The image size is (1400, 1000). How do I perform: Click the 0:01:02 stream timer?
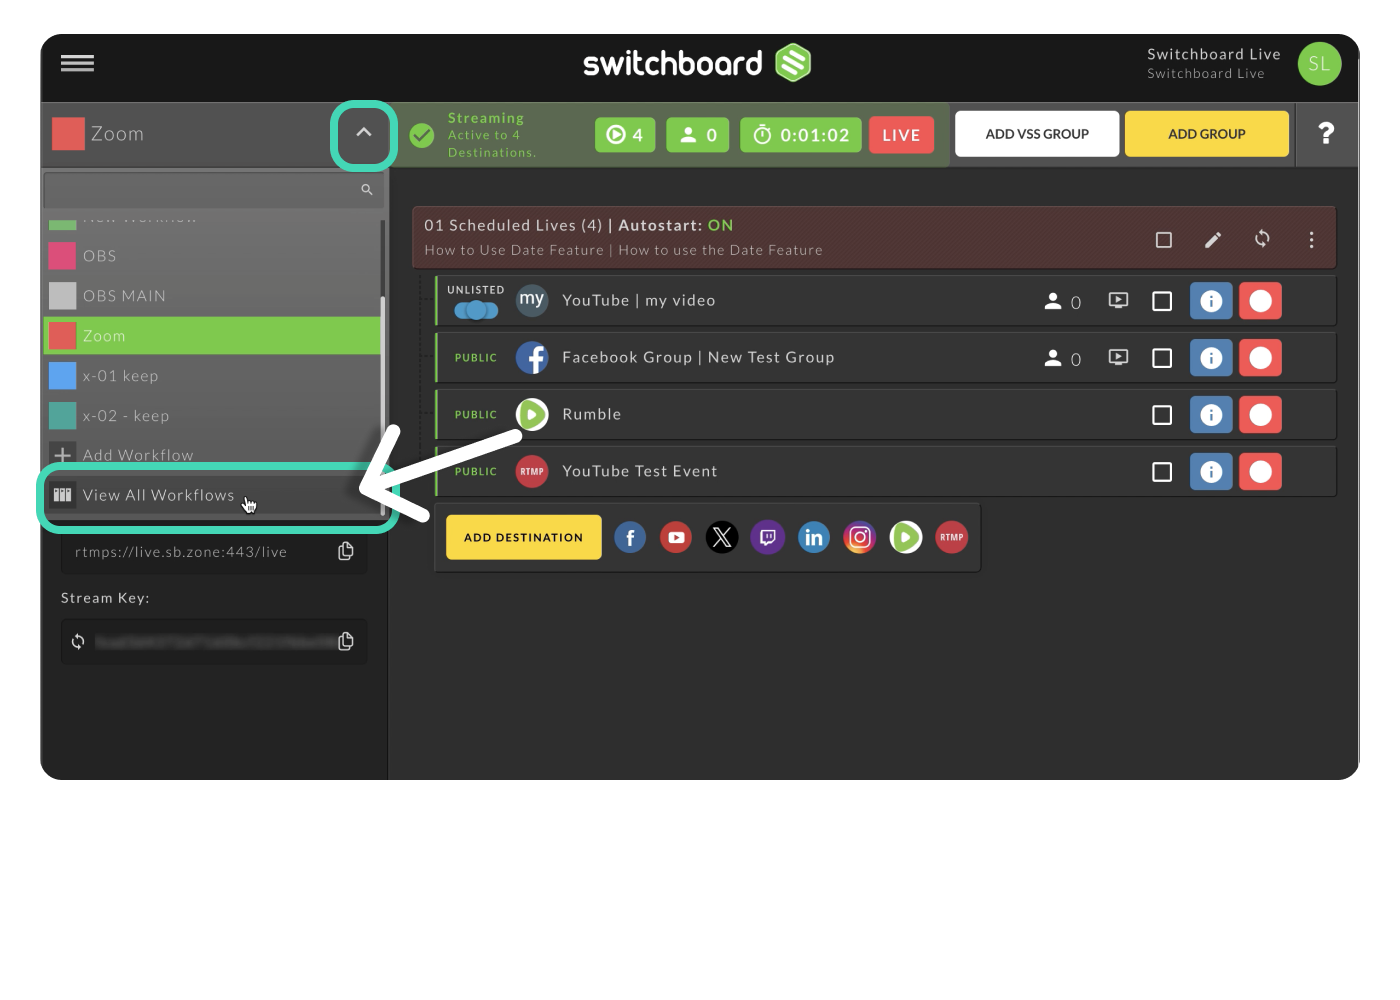(x=801, y=135)
